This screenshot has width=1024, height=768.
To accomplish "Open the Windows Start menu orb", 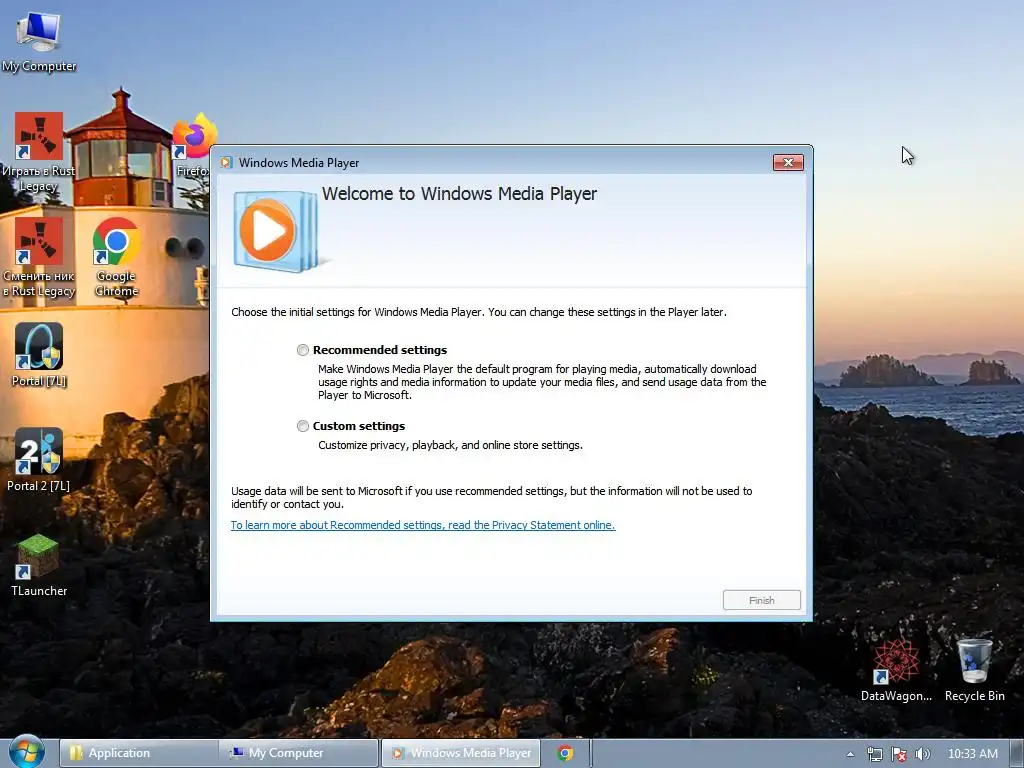I will 27,752.
